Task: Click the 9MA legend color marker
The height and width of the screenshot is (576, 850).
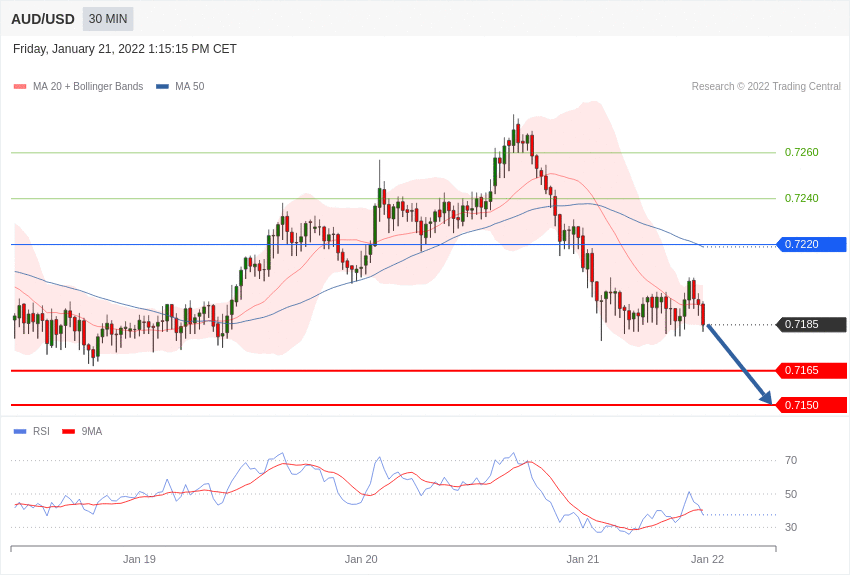Action: (69, 432)
